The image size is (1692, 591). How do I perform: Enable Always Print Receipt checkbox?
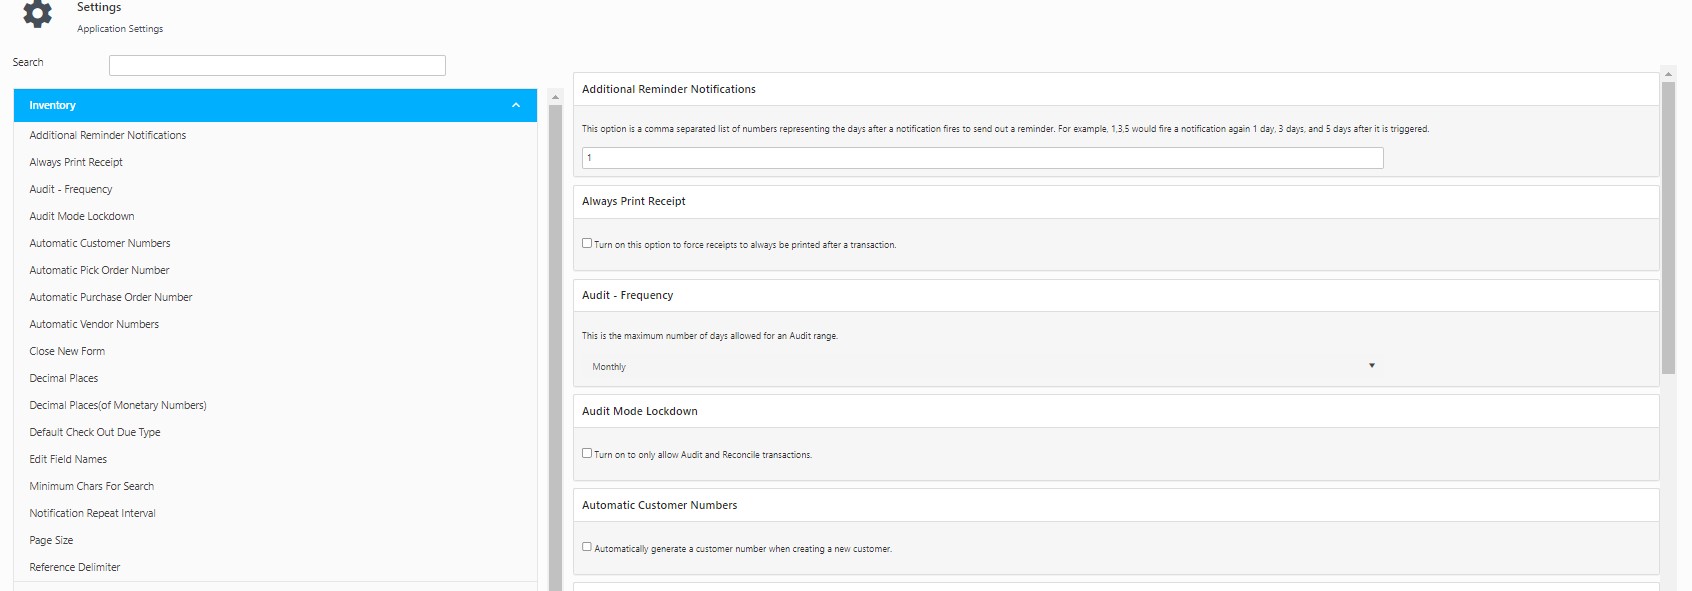587,243
